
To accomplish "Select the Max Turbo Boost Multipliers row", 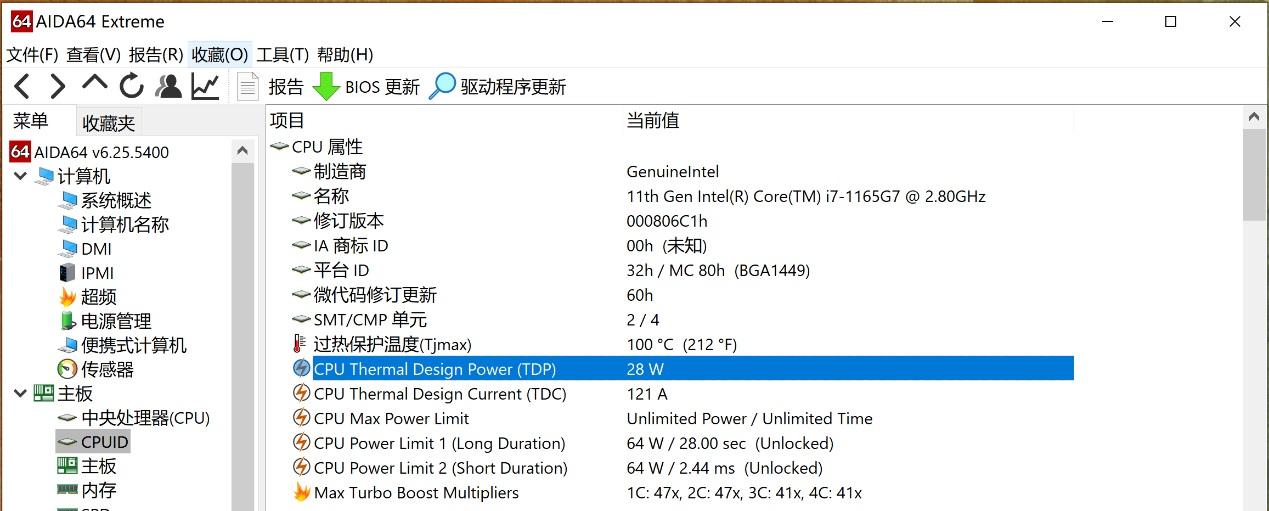I will pos(670,492).
